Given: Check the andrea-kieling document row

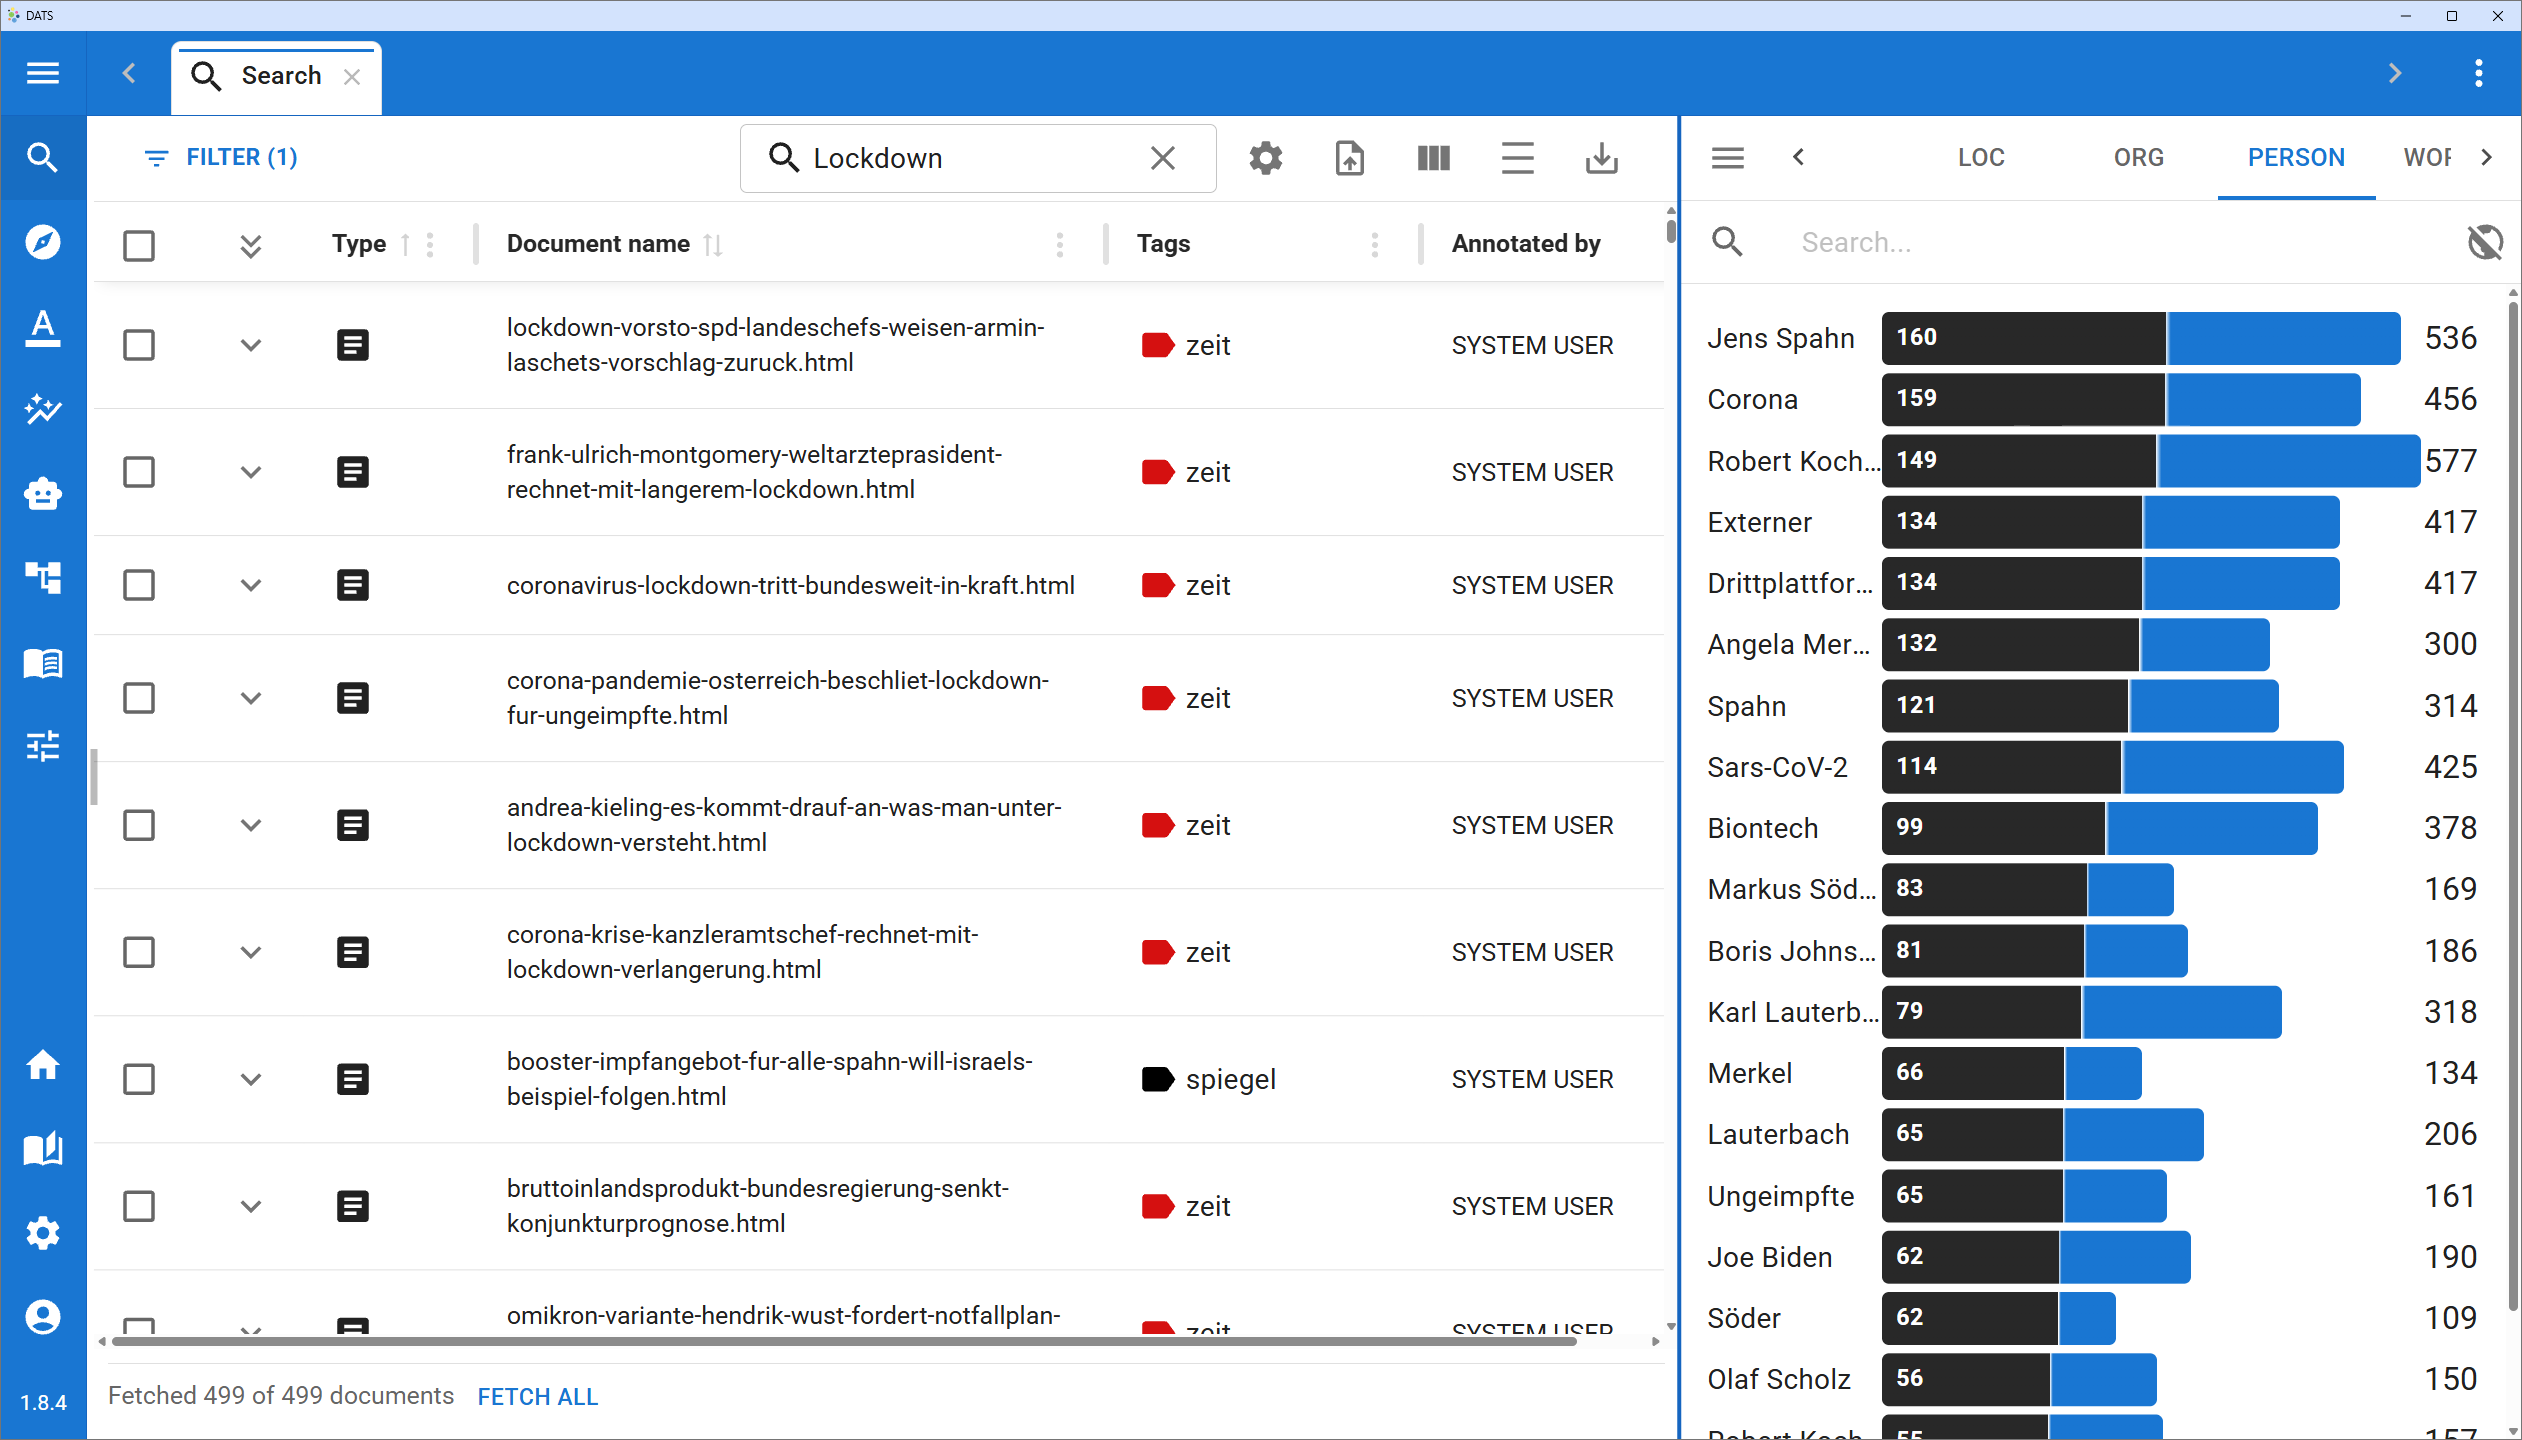Looking at the screenshot, I should [139, 825].
